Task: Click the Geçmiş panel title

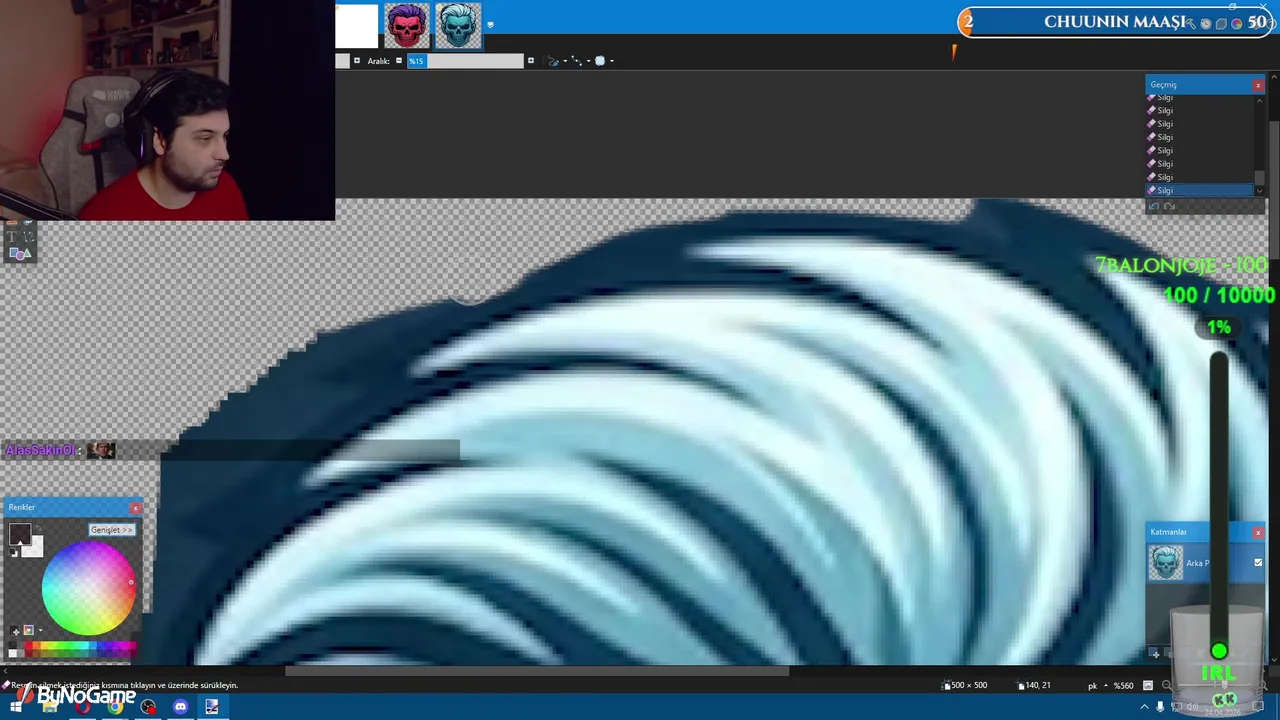Action: click(x=1163, y=85)
